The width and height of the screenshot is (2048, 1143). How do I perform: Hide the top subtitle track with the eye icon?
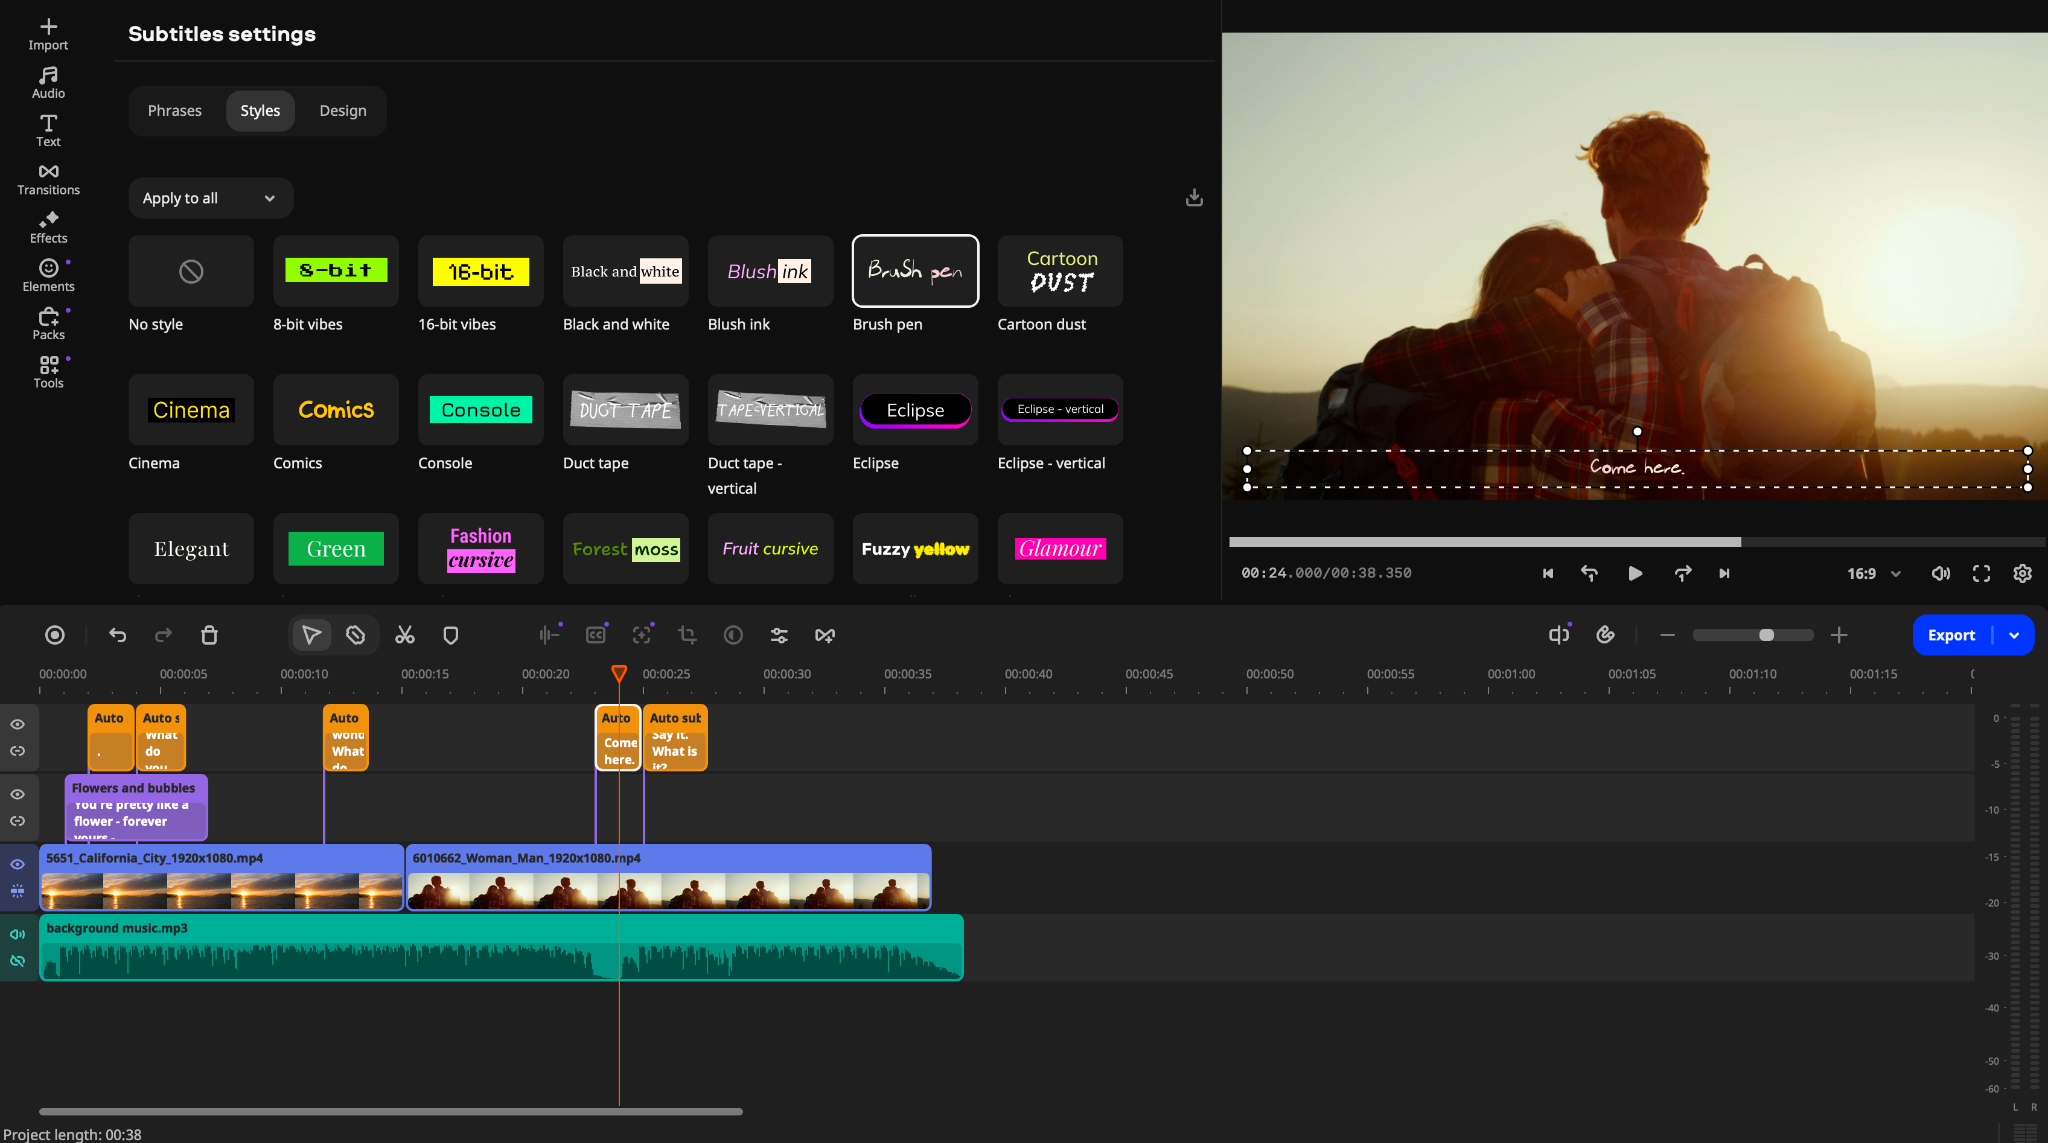point(17,724)
